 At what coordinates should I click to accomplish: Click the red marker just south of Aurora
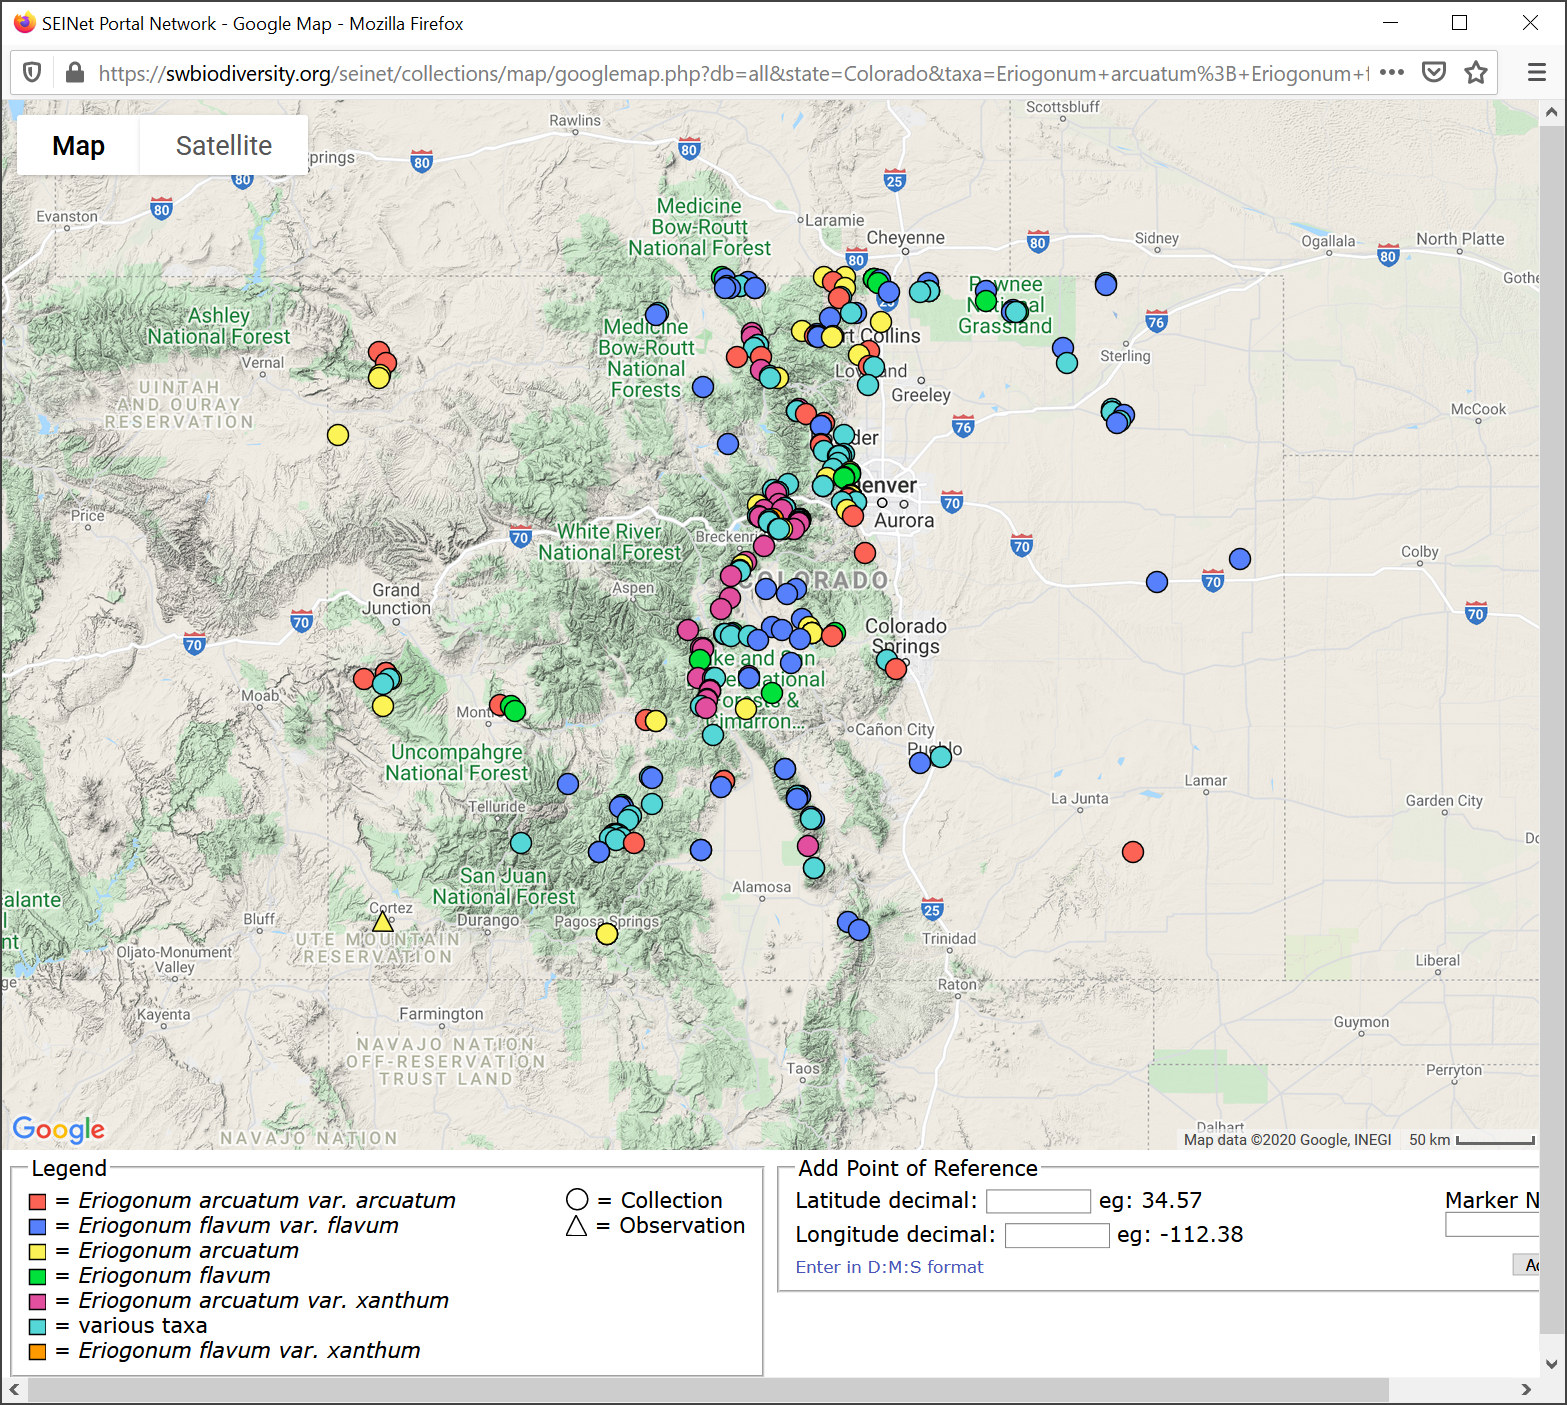(x=865, y=553)
